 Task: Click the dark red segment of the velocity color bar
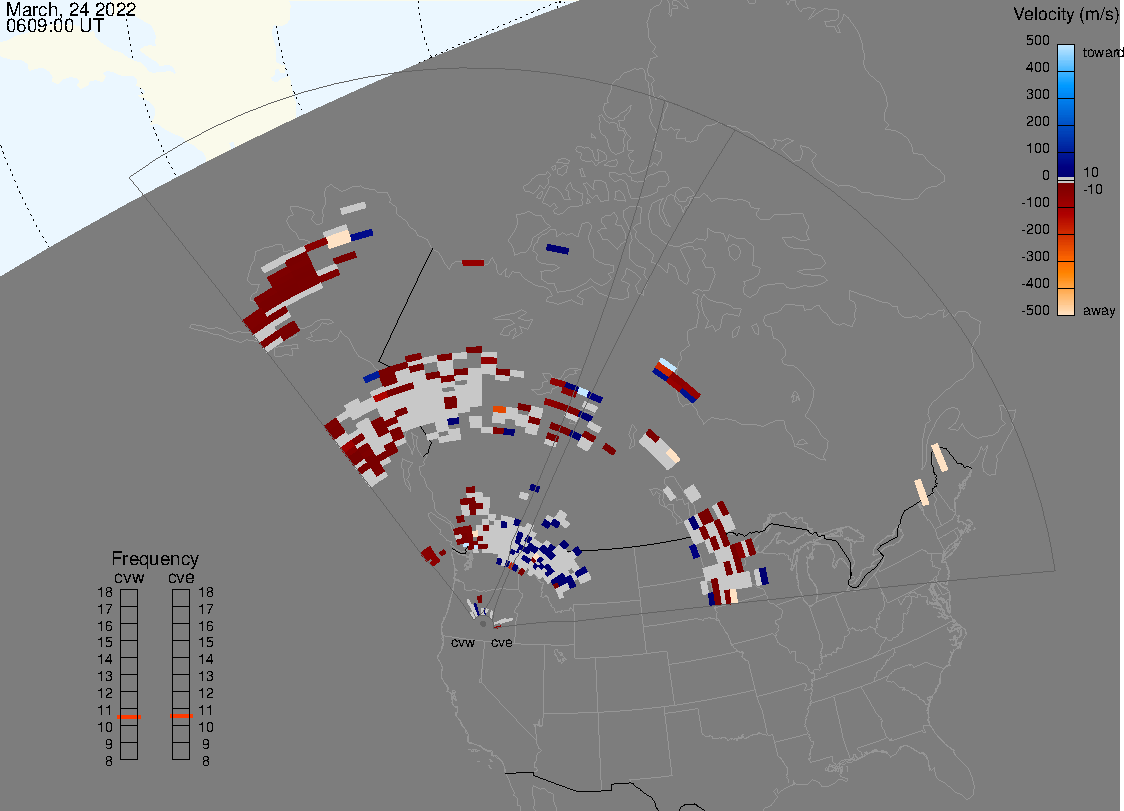(x=1066, y=205)
